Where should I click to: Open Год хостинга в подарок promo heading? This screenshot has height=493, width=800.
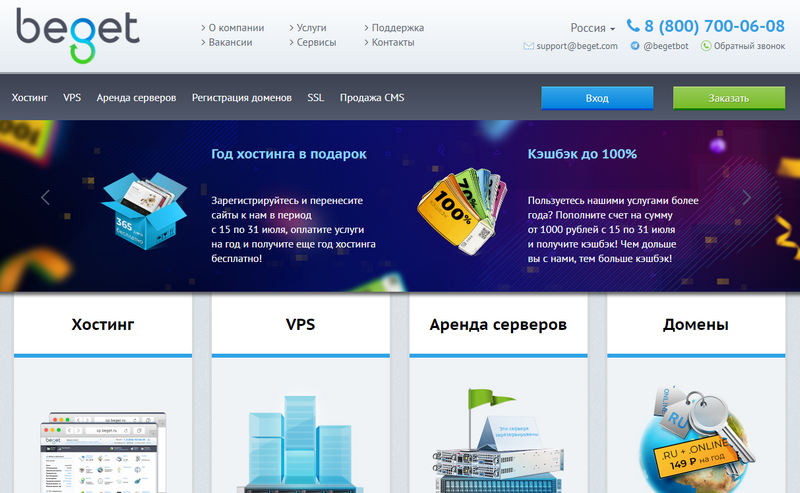pos(289,154)
